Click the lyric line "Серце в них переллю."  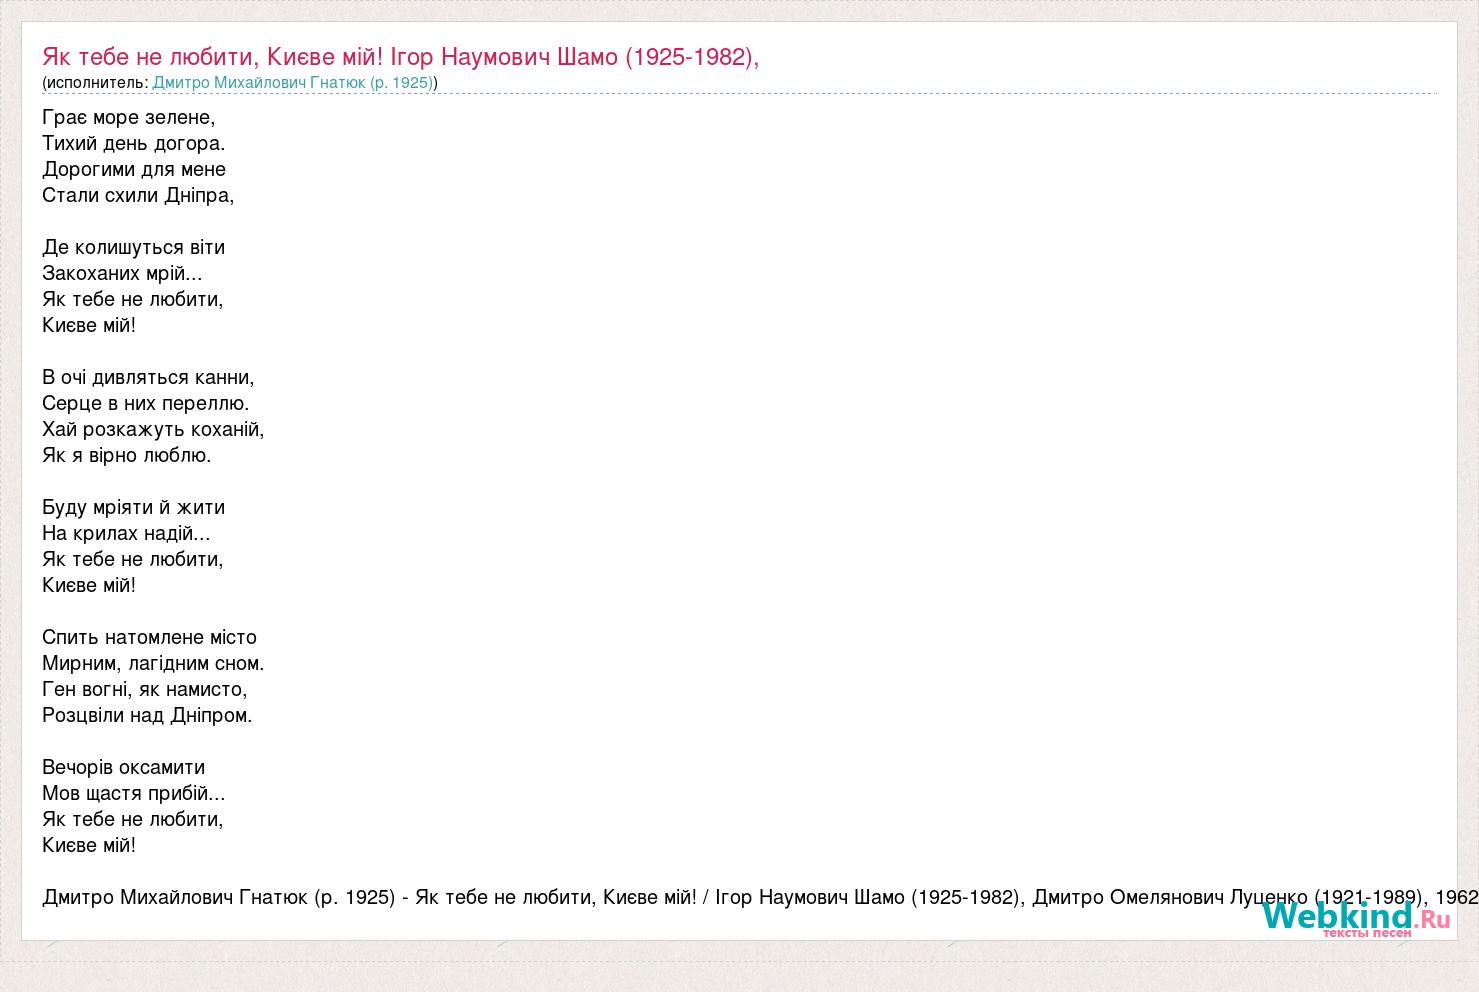pyautogui.click(x=146, y=403)
